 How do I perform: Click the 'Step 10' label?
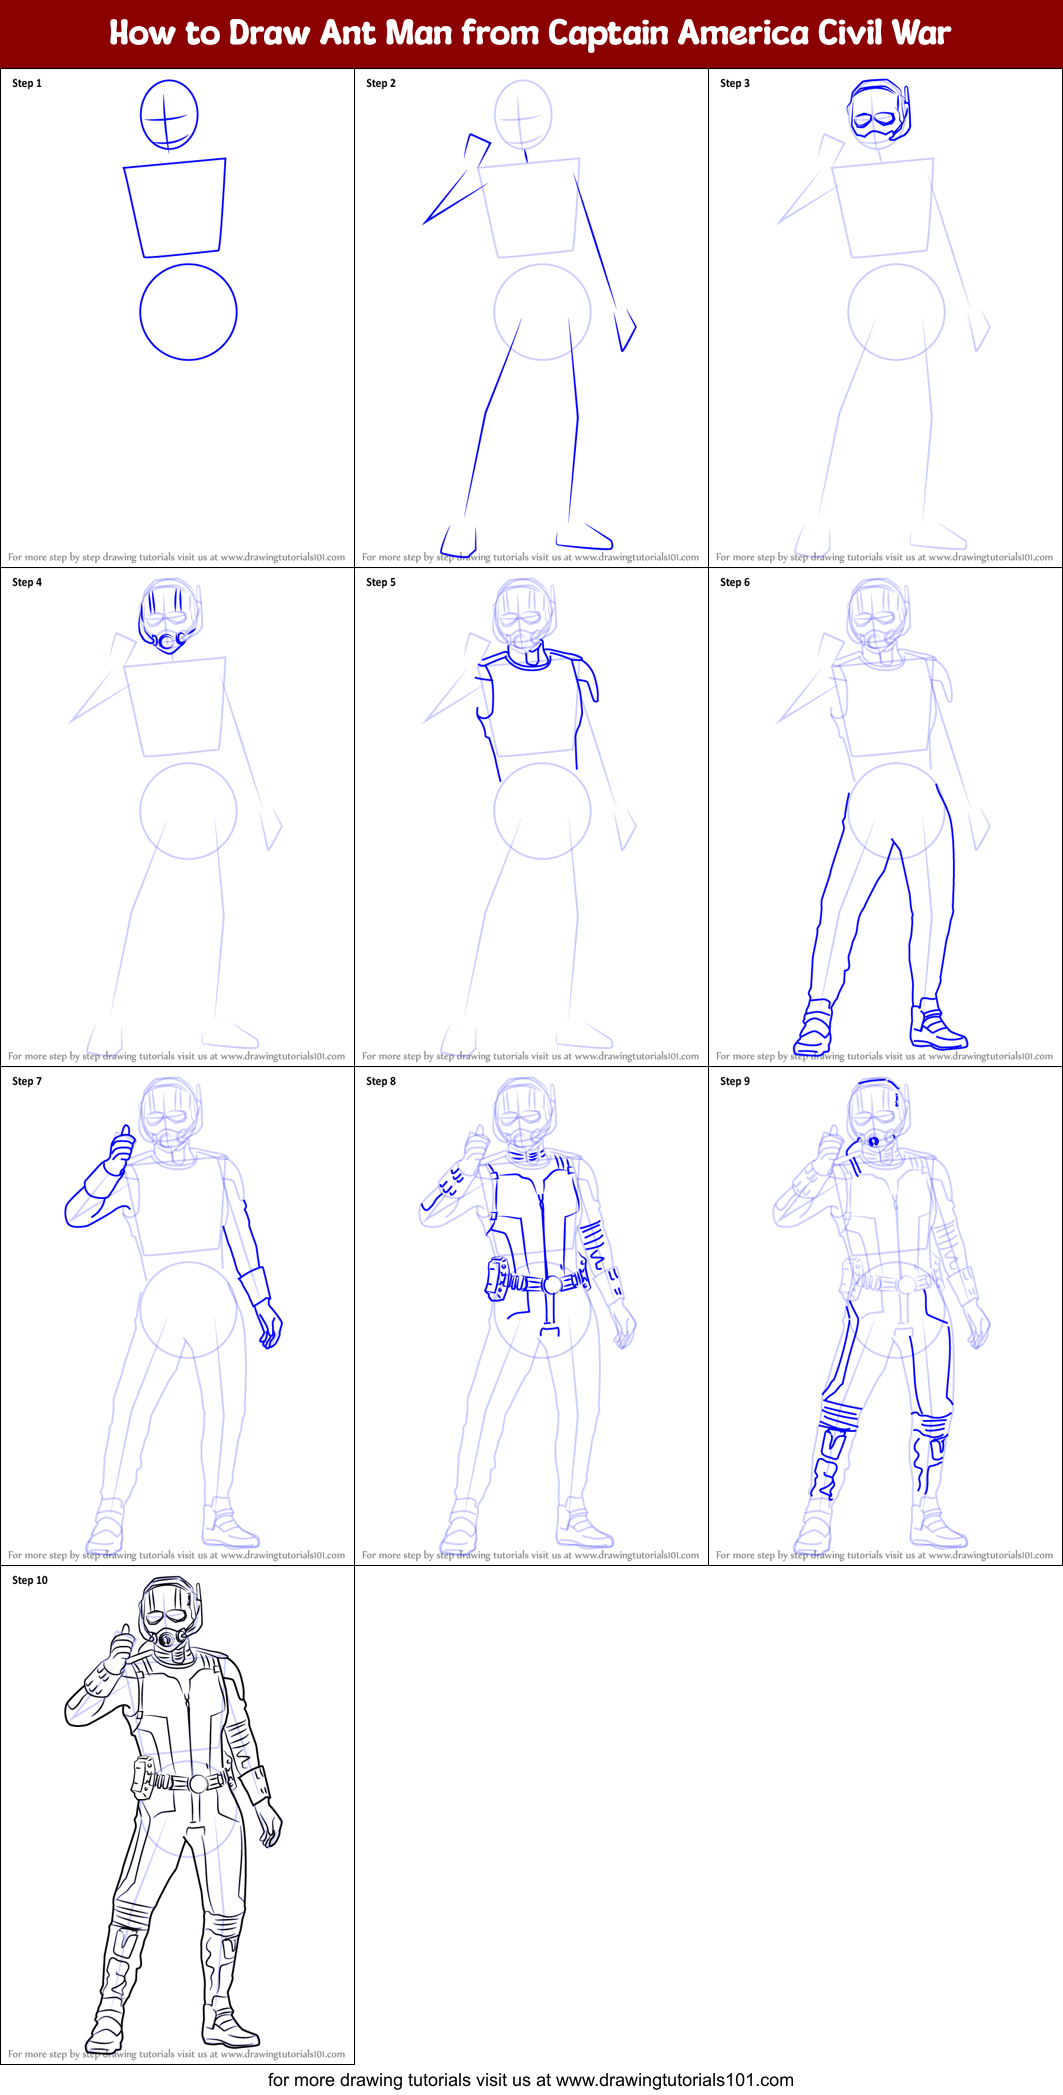click(30, 1581)
